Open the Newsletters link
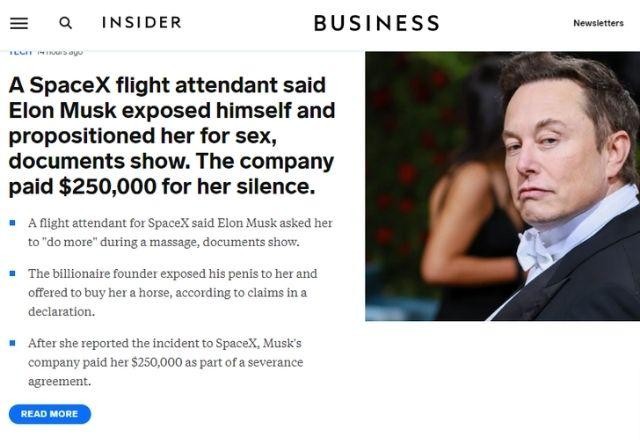The image size is (640, 440). click(597, 23)
